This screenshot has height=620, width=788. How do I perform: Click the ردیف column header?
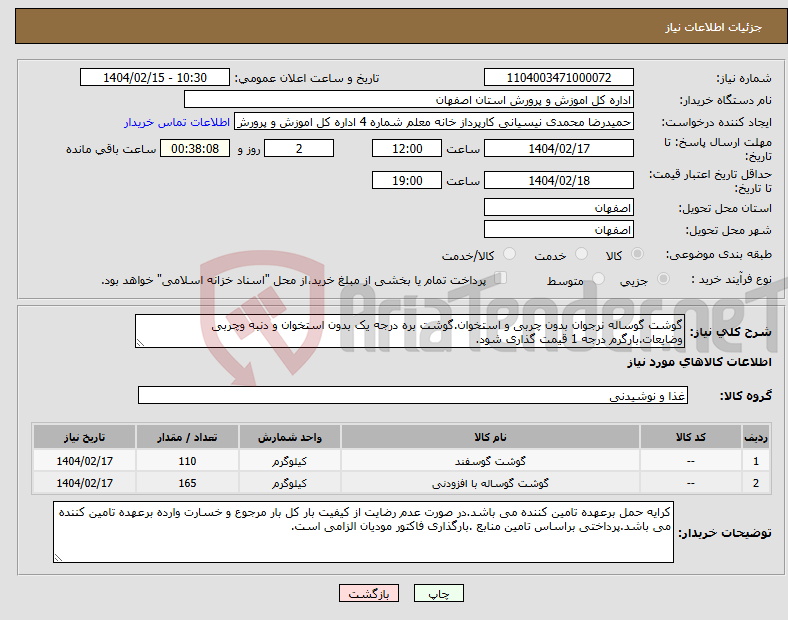click(756, 437)
